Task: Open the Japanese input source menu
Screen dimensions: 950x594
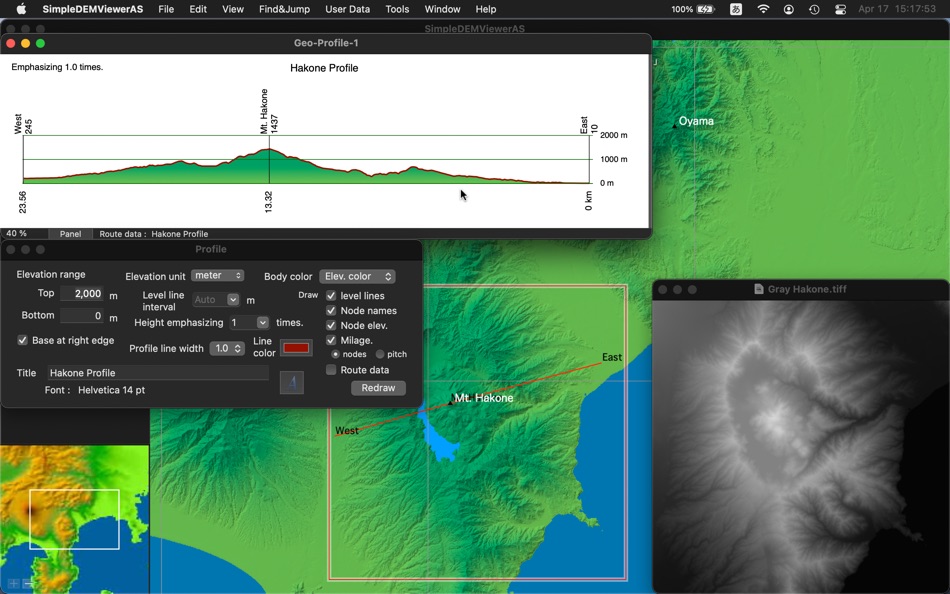Action: 736,9
